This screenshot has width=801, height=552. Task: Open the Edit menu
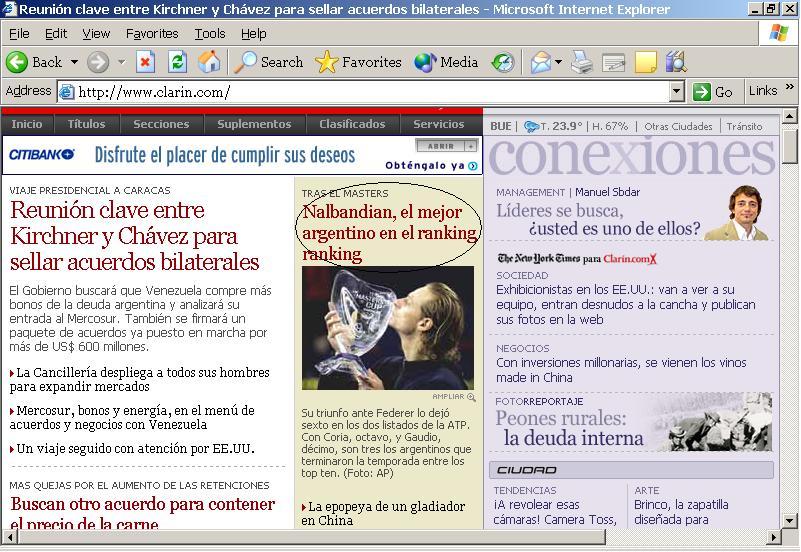pyautogui.click(x=56, y=34)
